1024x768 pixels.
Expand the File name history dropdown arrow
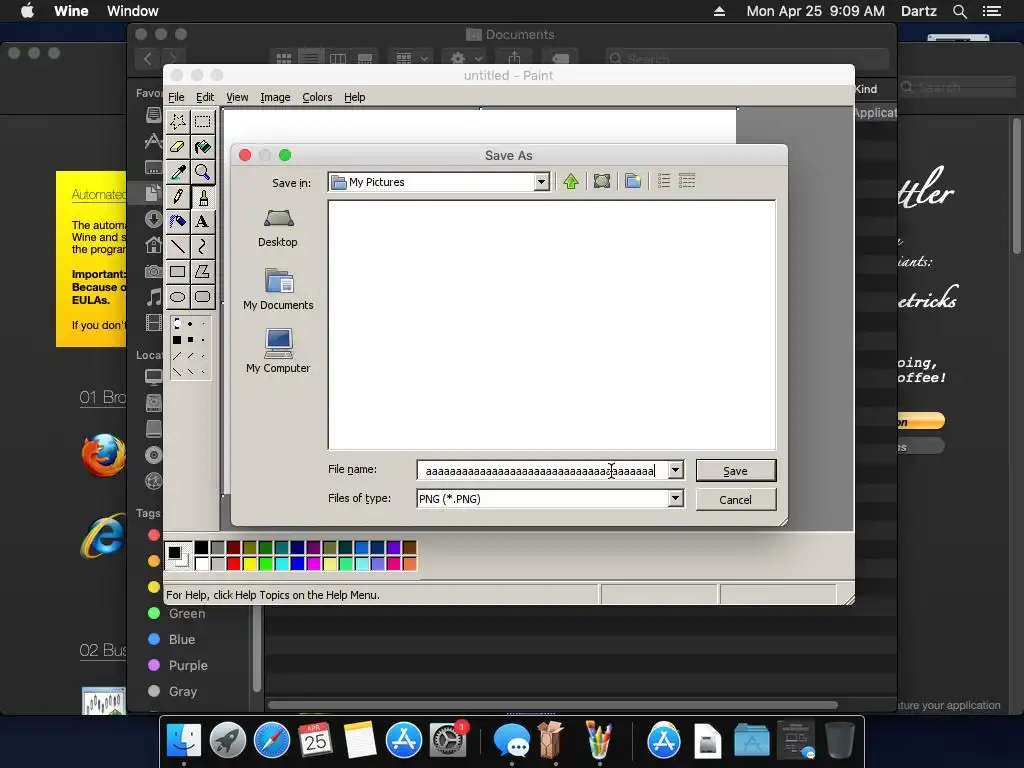tap(675, 470)
